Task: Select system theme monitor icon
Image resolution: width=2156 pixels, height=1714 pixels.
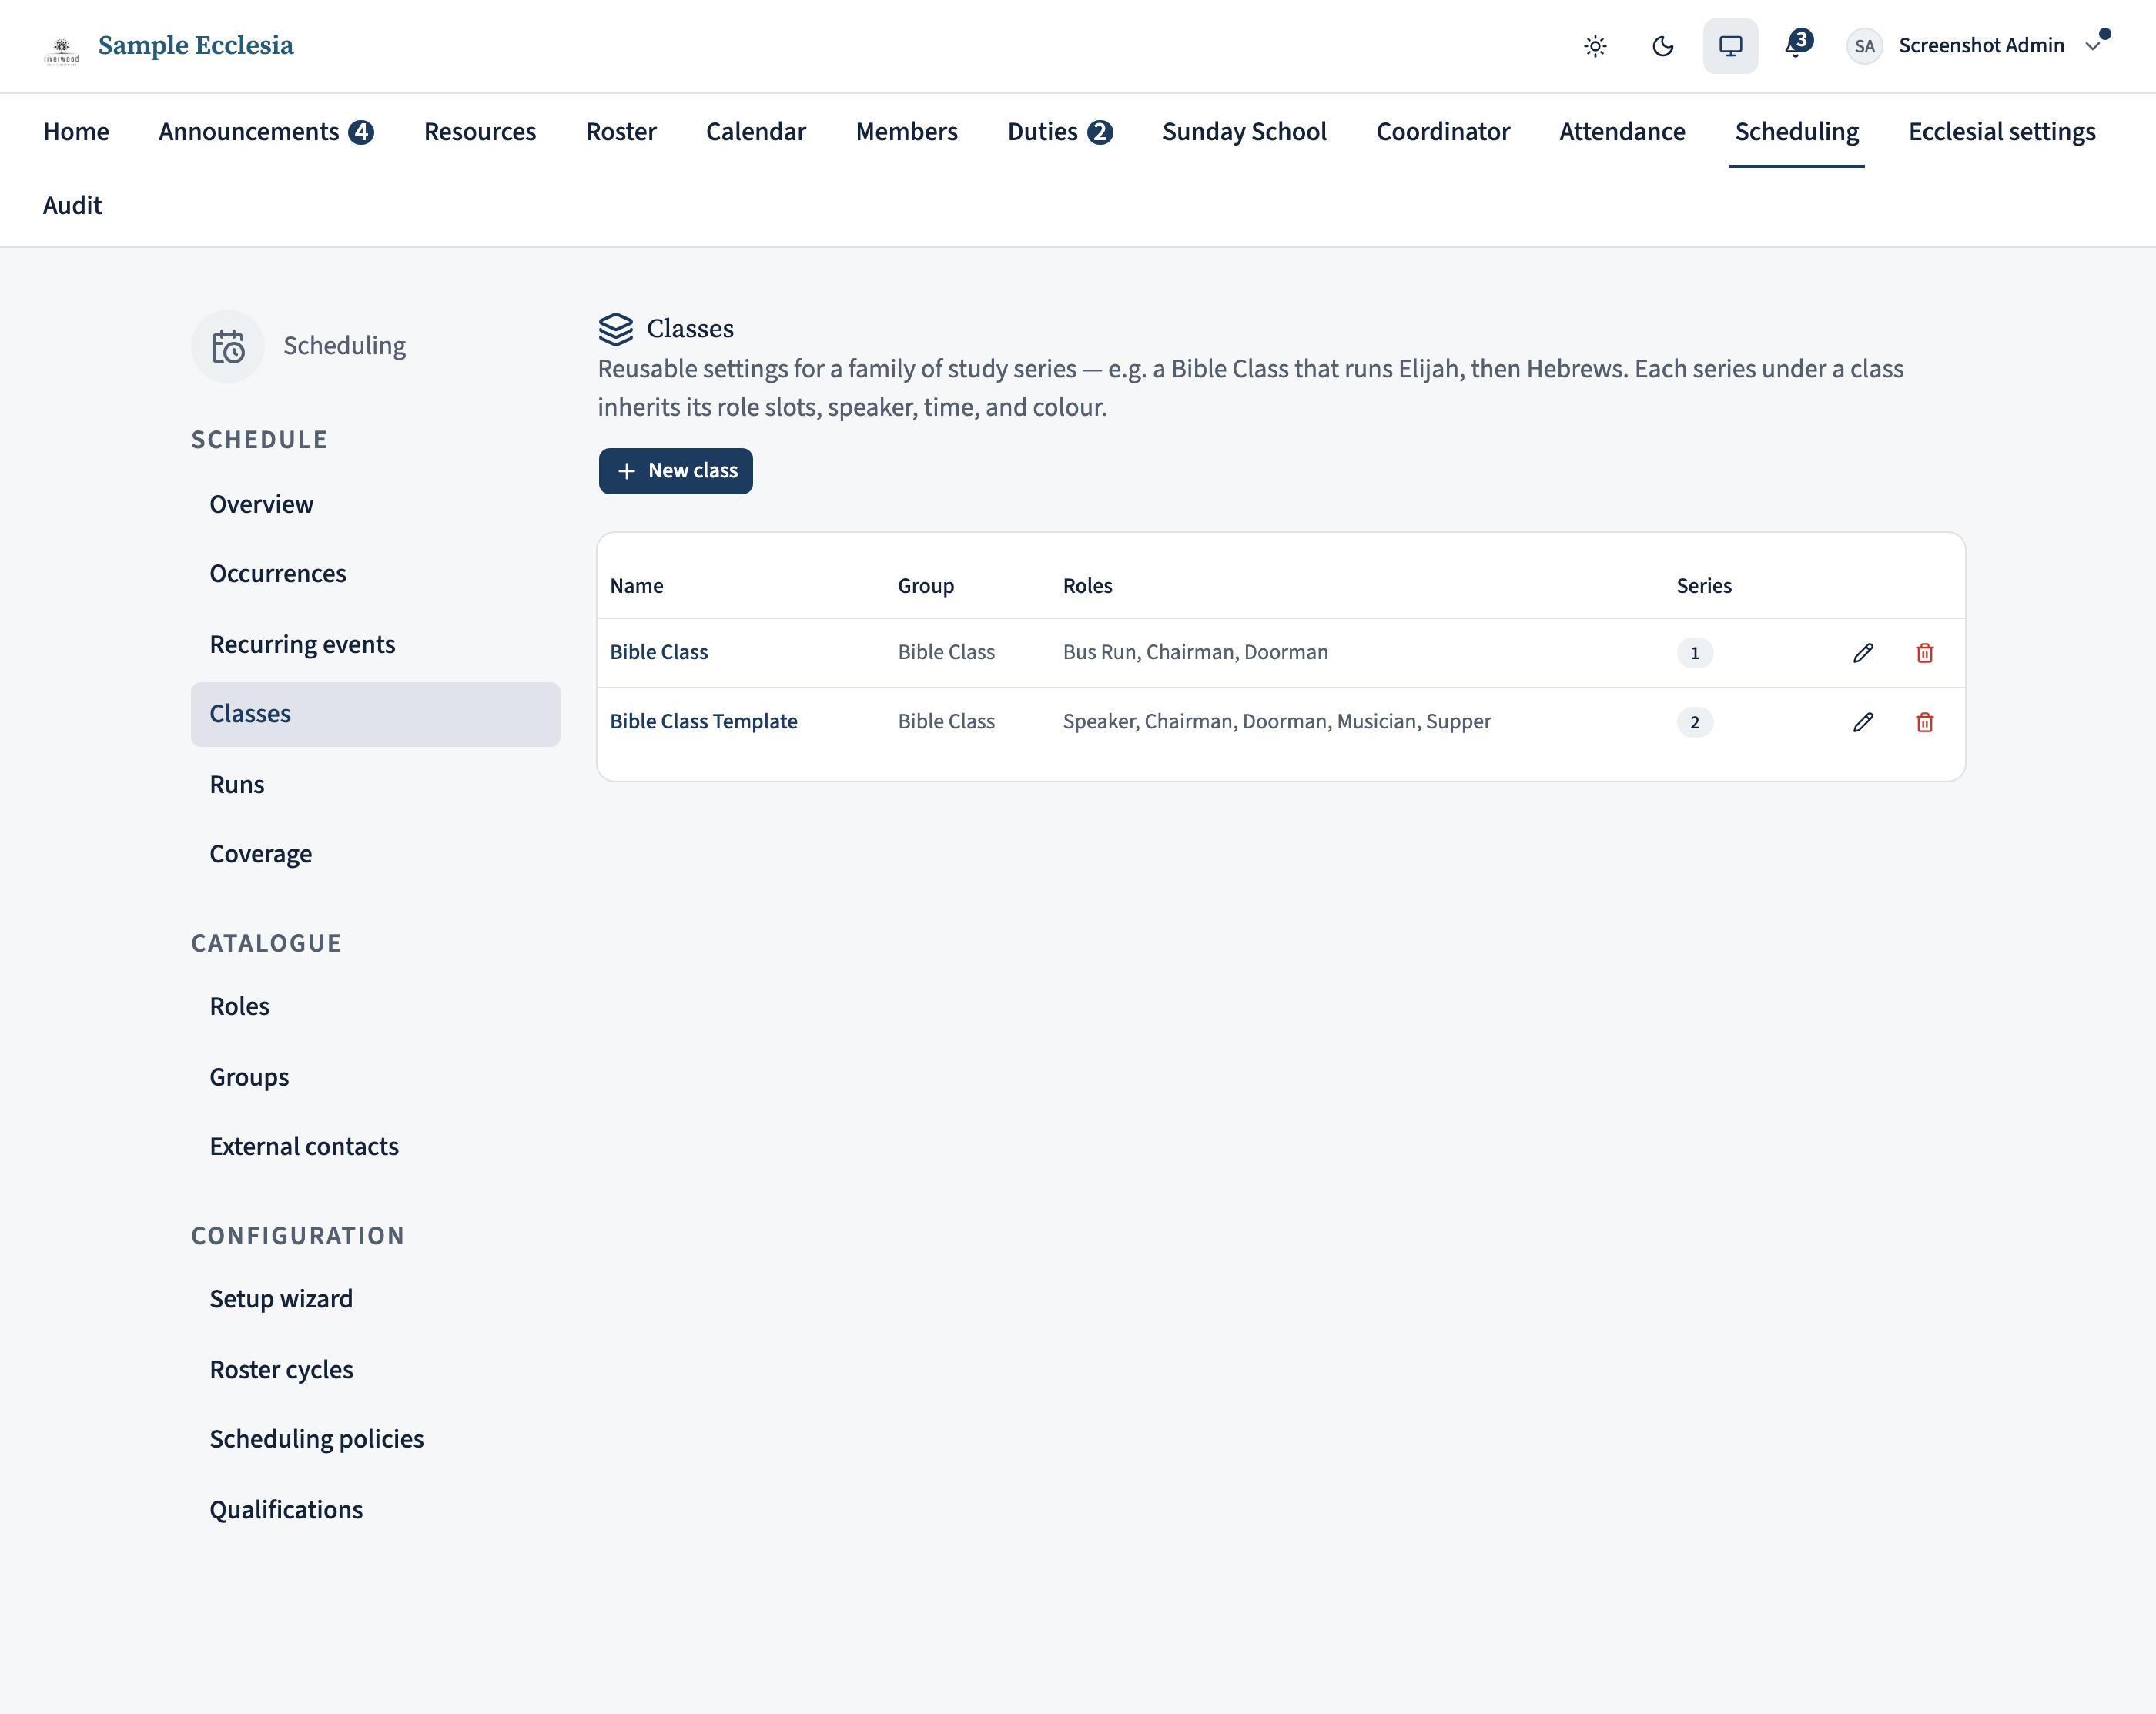Action: [x=1730, y=46]
